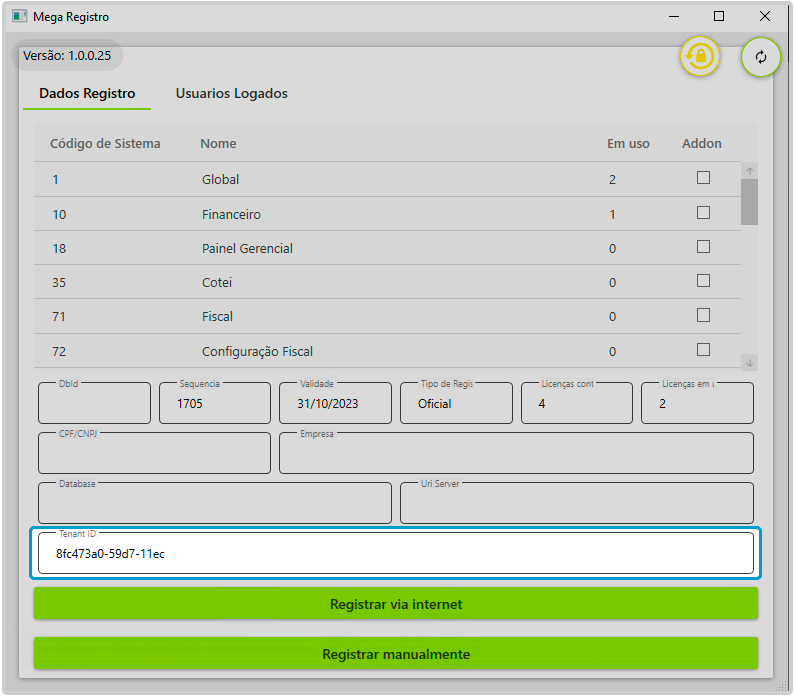Click the Tenant ID input field
The image size is (796, 697).
(x=396, y=553)
